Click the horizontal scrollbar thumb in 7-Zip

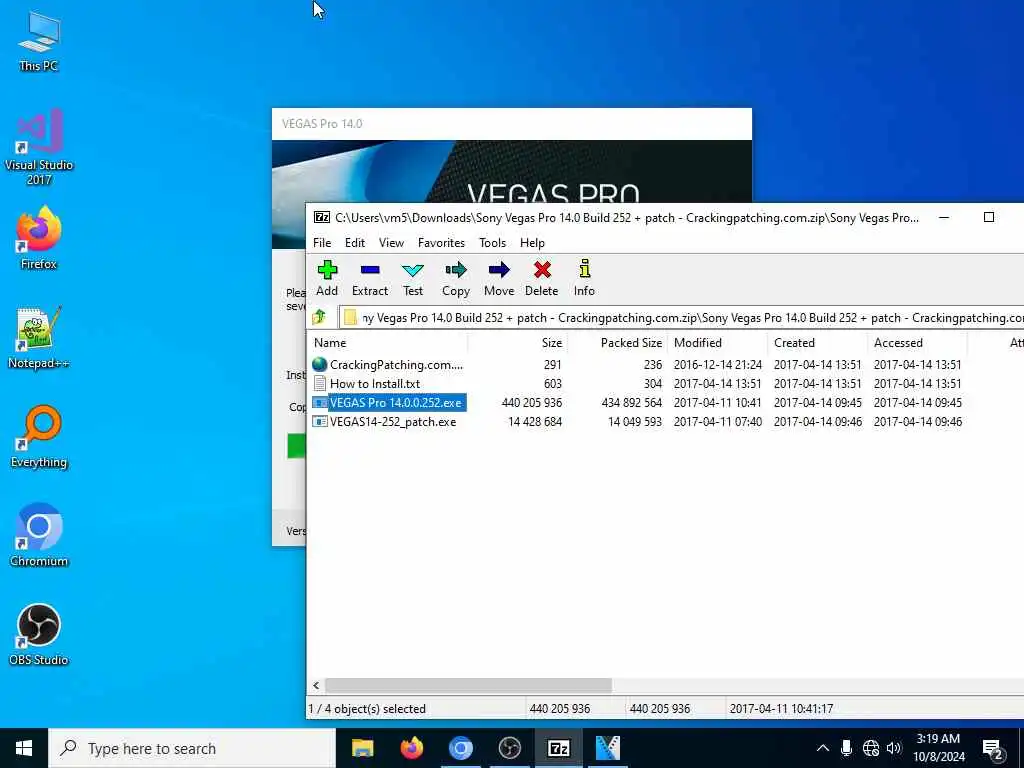[x=468, y=685]
